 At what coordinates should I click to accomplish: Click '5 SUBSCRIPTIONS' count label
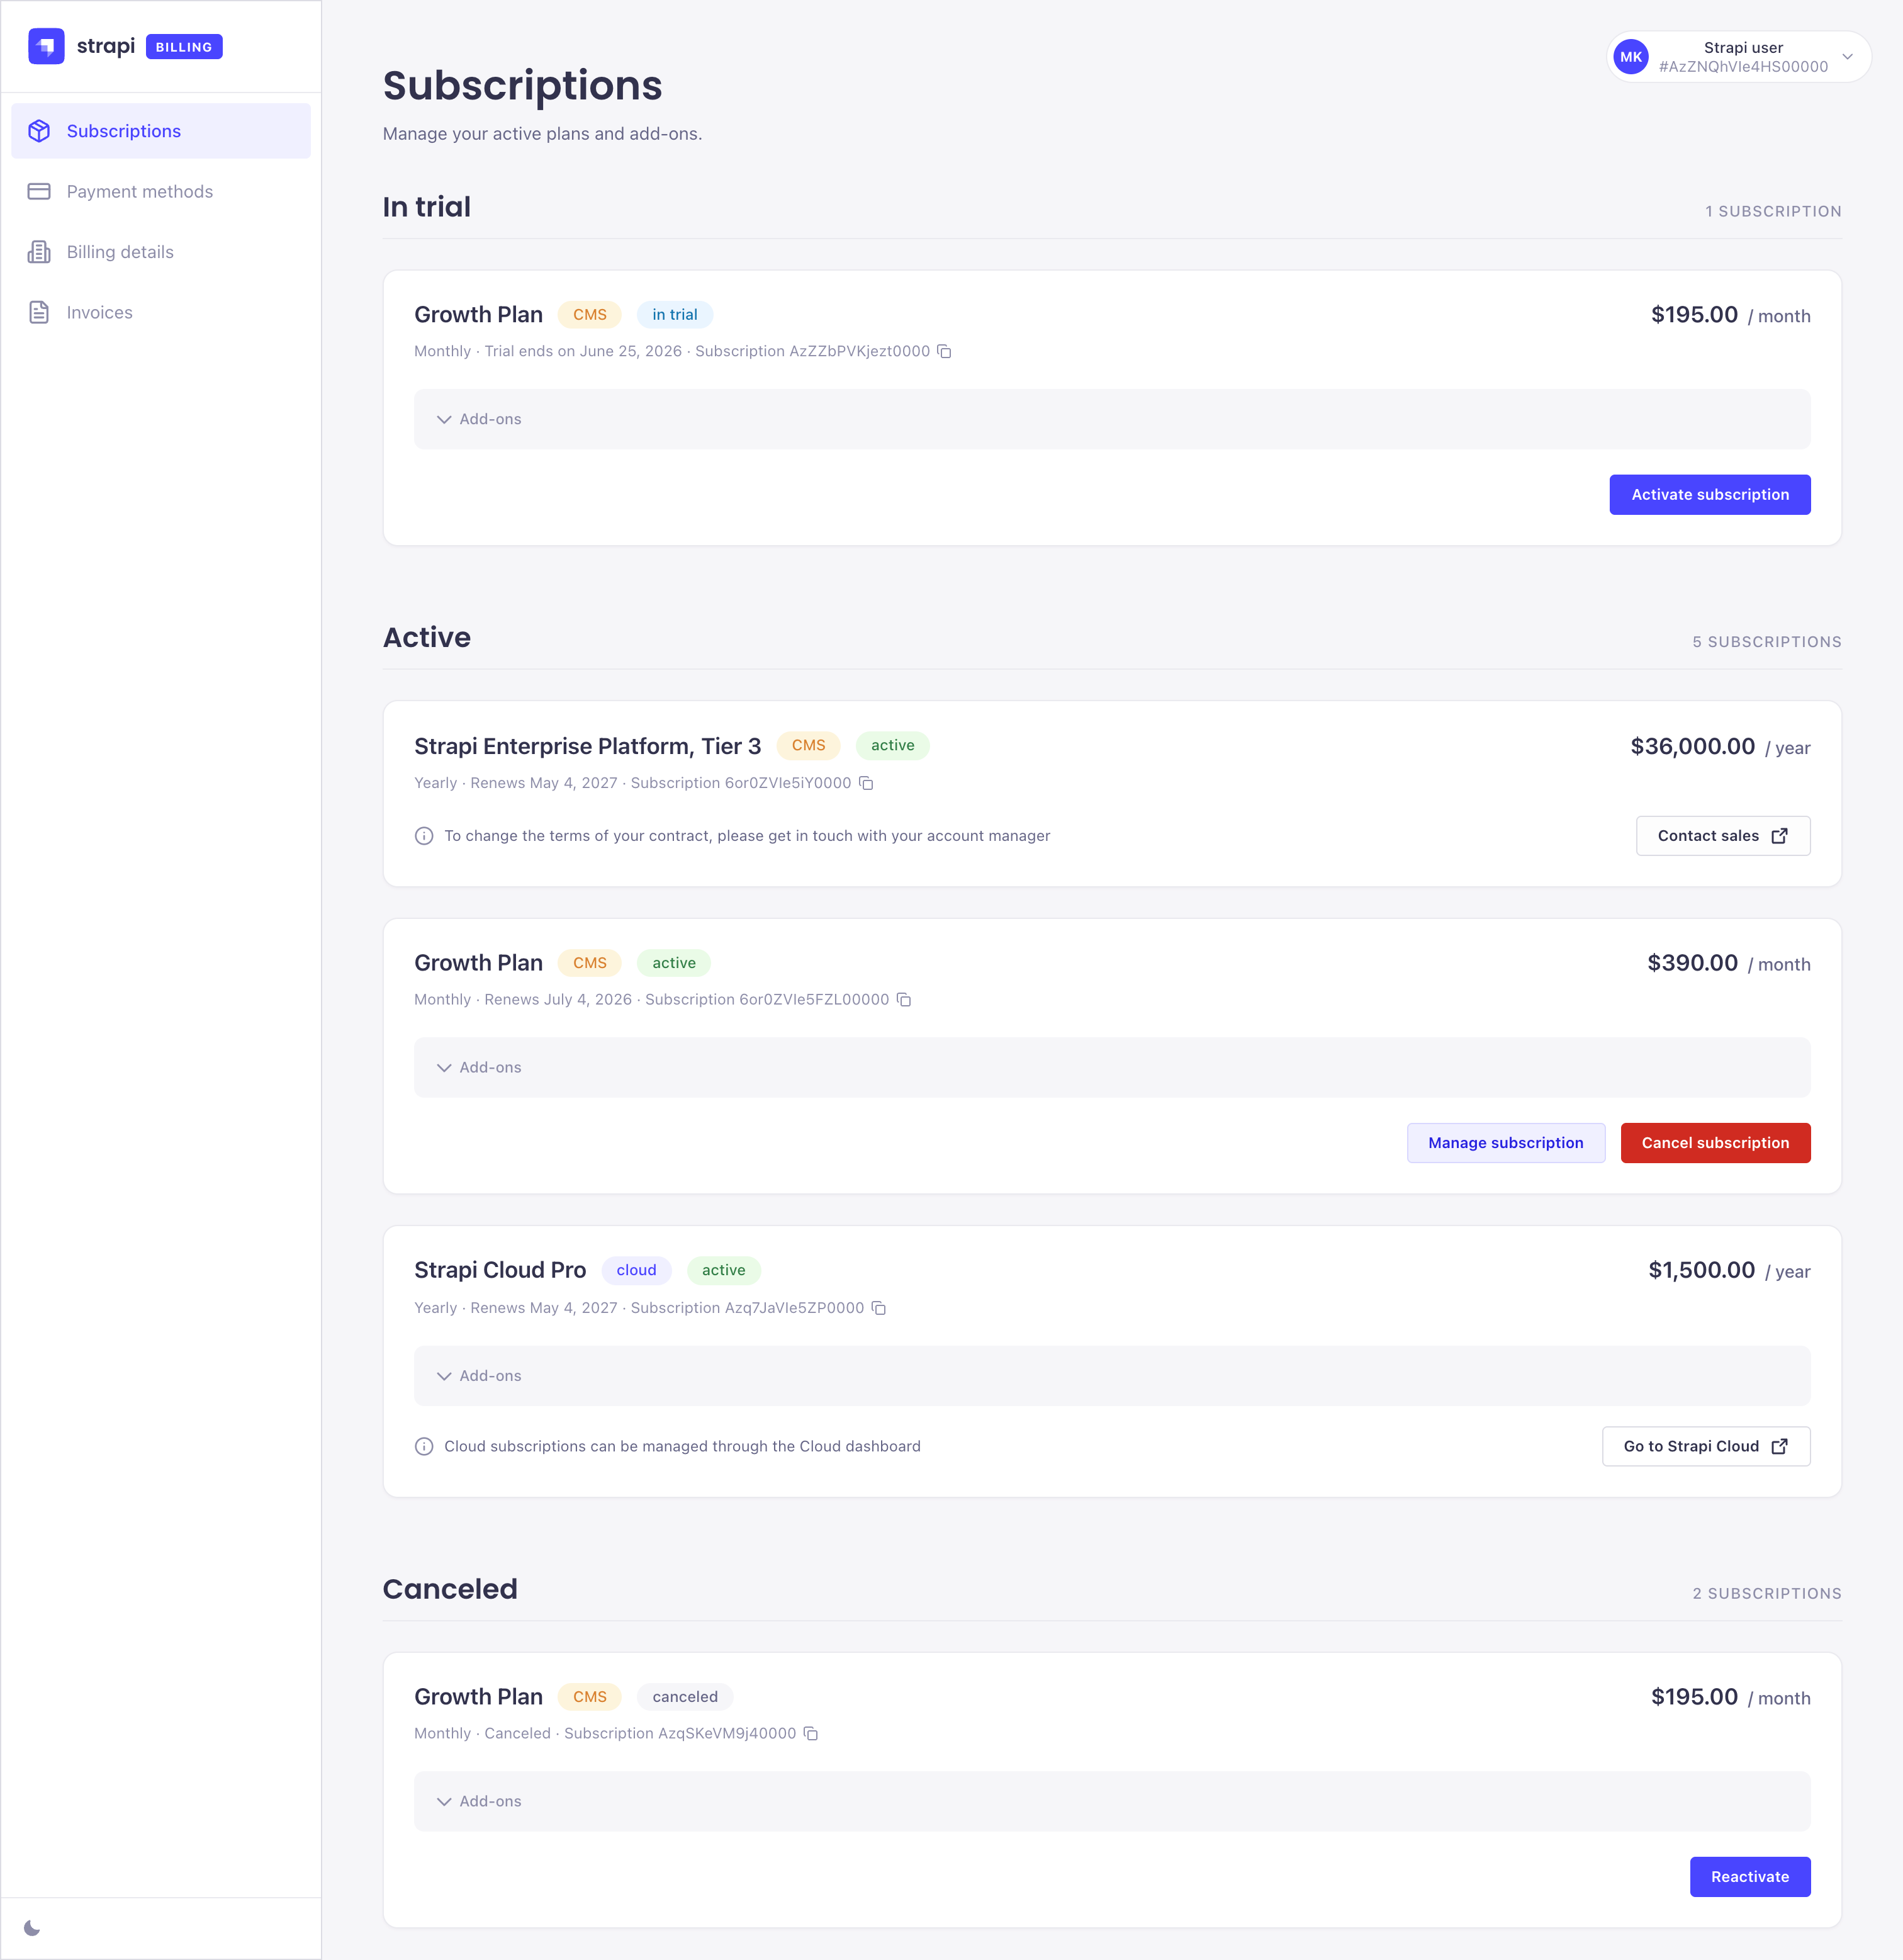coord(1766,642)
